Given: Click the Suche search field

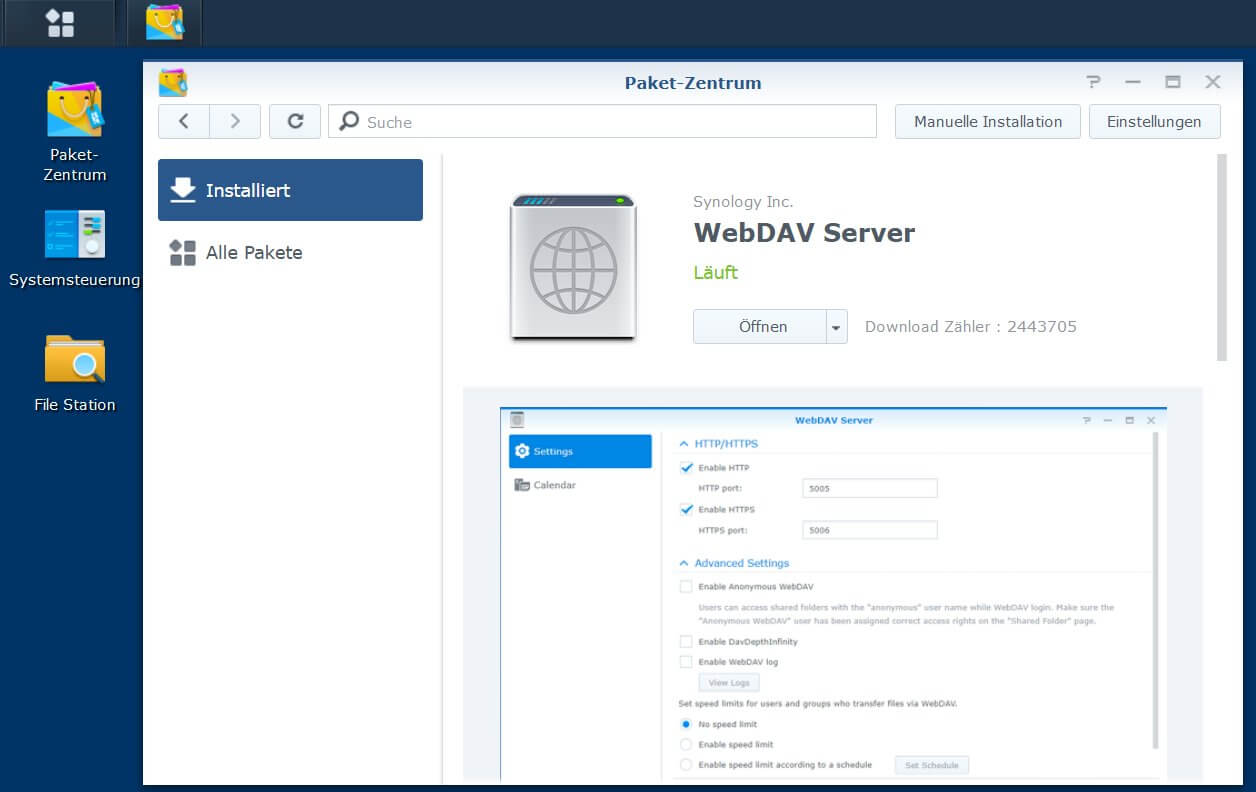Looking at the screenshot, I should pyautogui.click(x=603, y=121).
